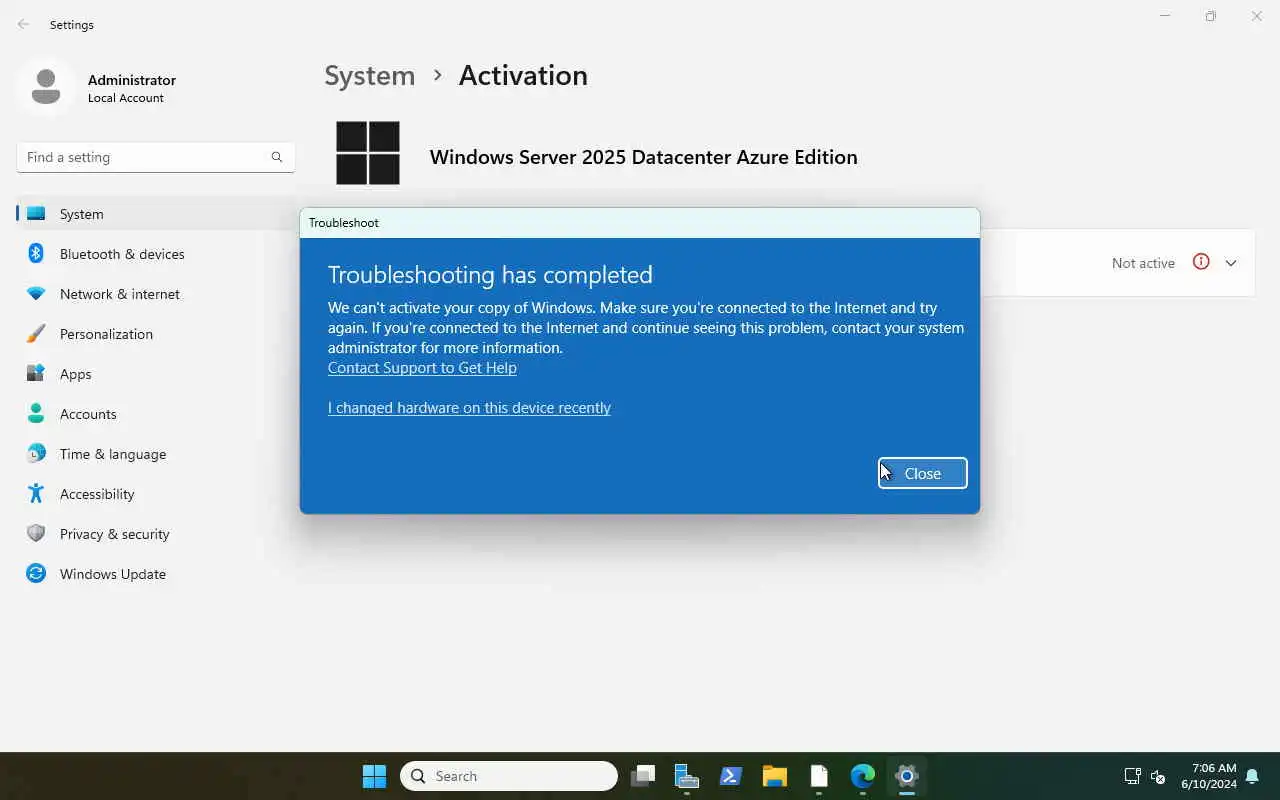Close the Settings window
Screen dimensions: 1280x800
1257,16
